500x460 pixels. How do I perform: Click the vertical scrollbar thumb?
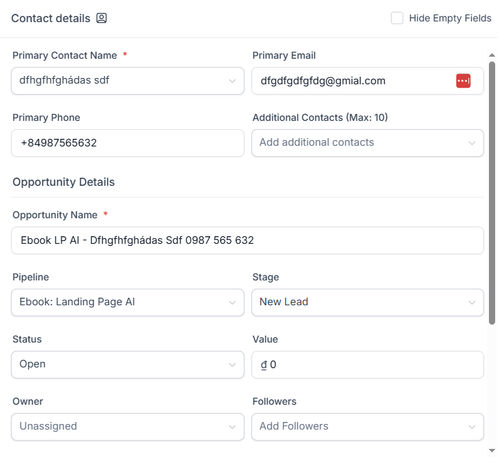[x=492, y=193]
